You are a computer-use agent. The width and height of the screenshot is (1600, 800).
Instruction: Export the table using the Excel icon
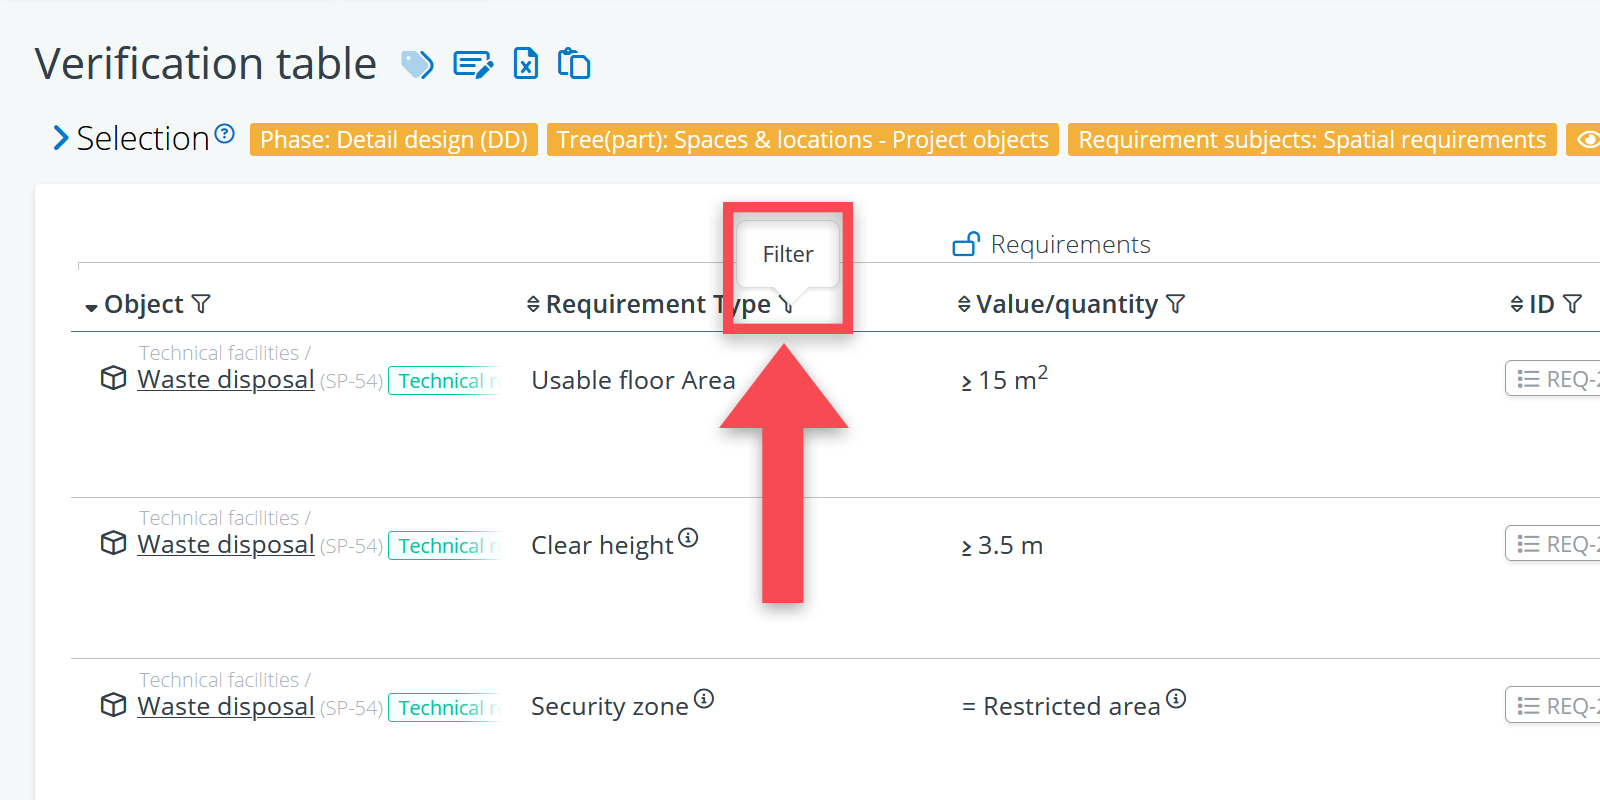[525, 64]
